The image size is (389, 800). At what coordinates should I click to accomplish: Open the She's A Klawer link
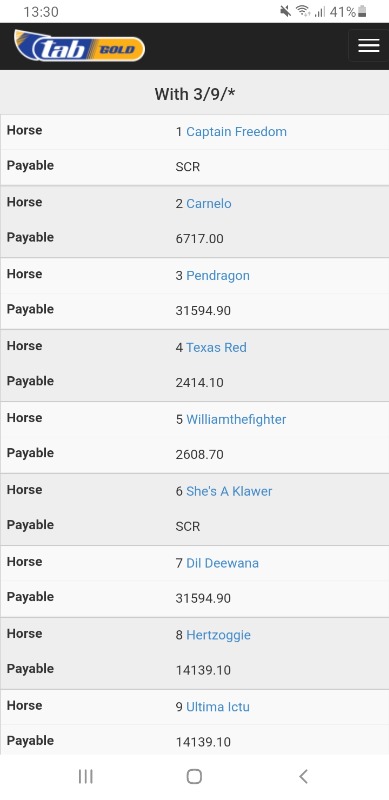click(x=229, y=491)
